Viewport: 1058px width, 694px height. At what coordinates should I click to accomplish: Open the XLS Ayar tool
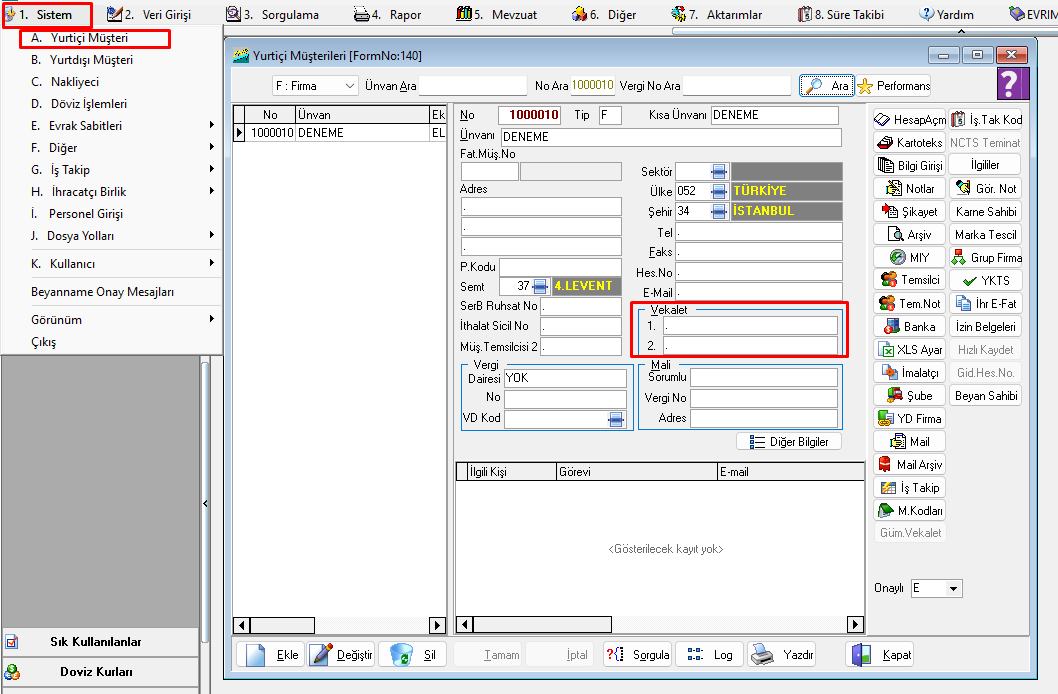click(909, 350)
